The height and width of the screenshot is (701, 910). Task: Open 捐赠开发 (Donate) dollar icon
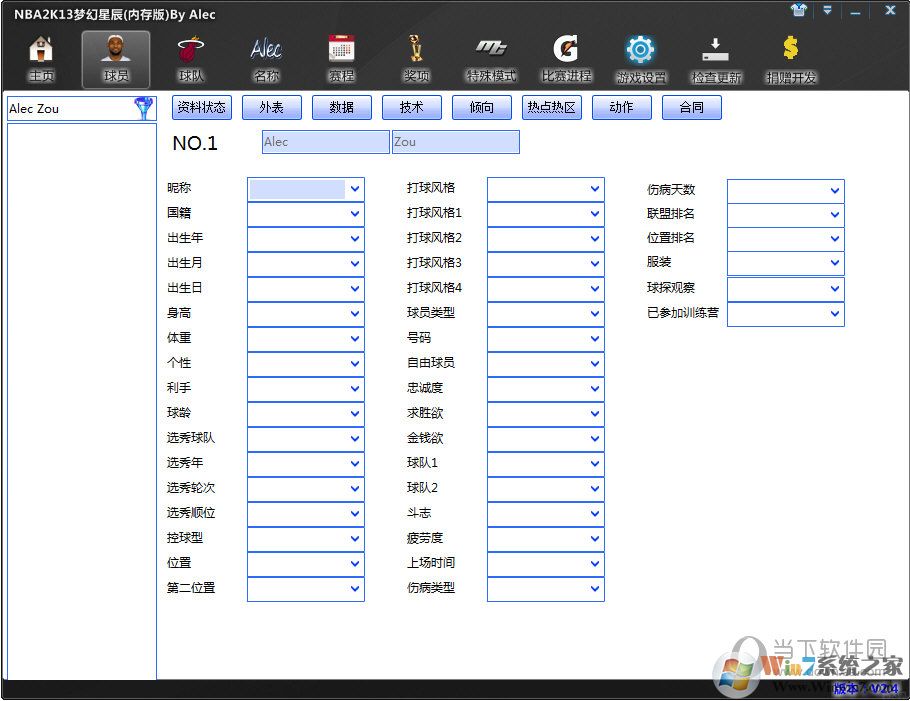789,57
